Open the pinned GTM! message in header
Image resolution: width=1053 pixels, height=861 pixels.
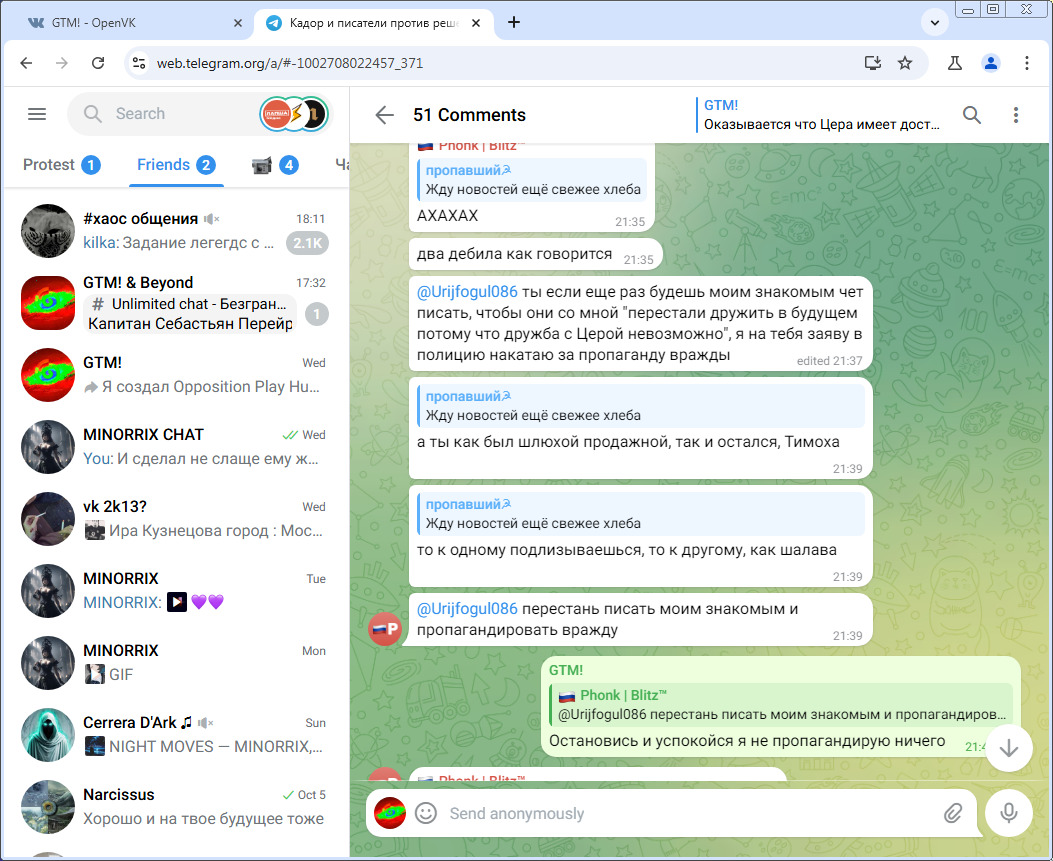pos(820,115)
